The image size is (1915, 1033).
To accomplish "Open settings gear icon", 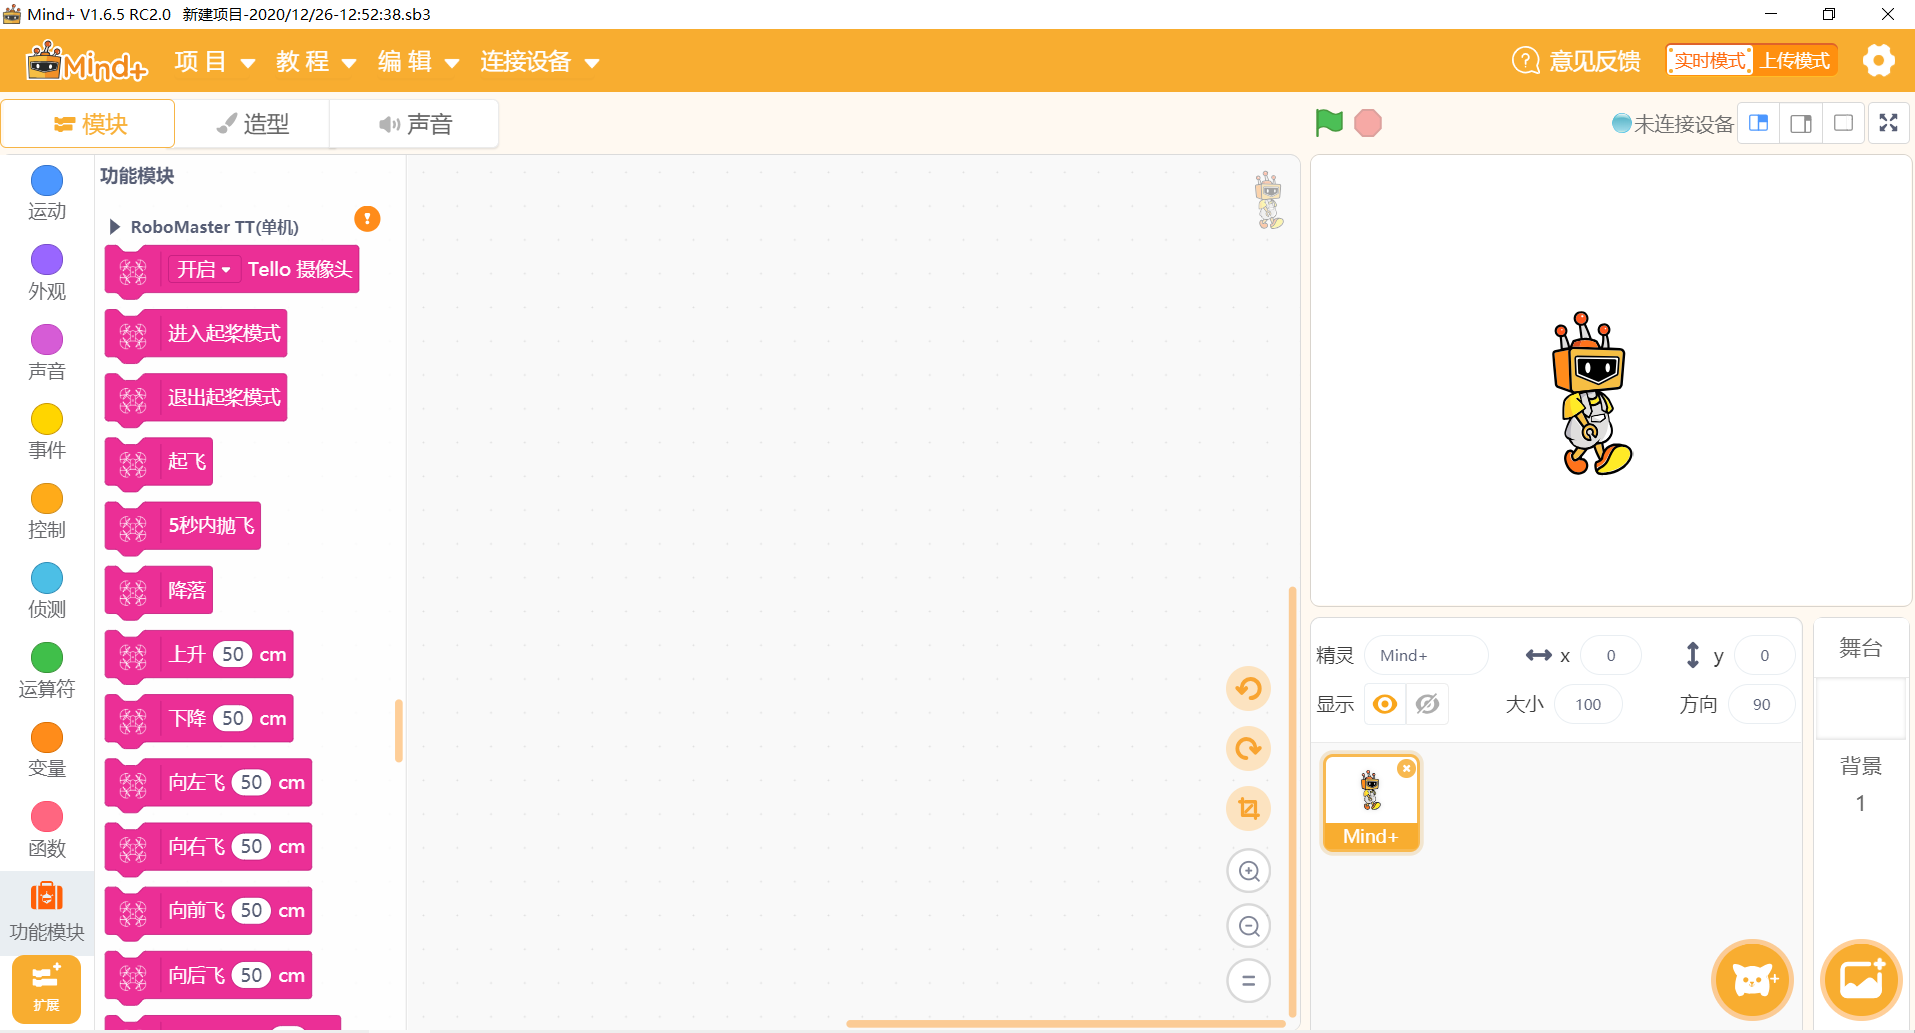I will (x=1878, y=61).
